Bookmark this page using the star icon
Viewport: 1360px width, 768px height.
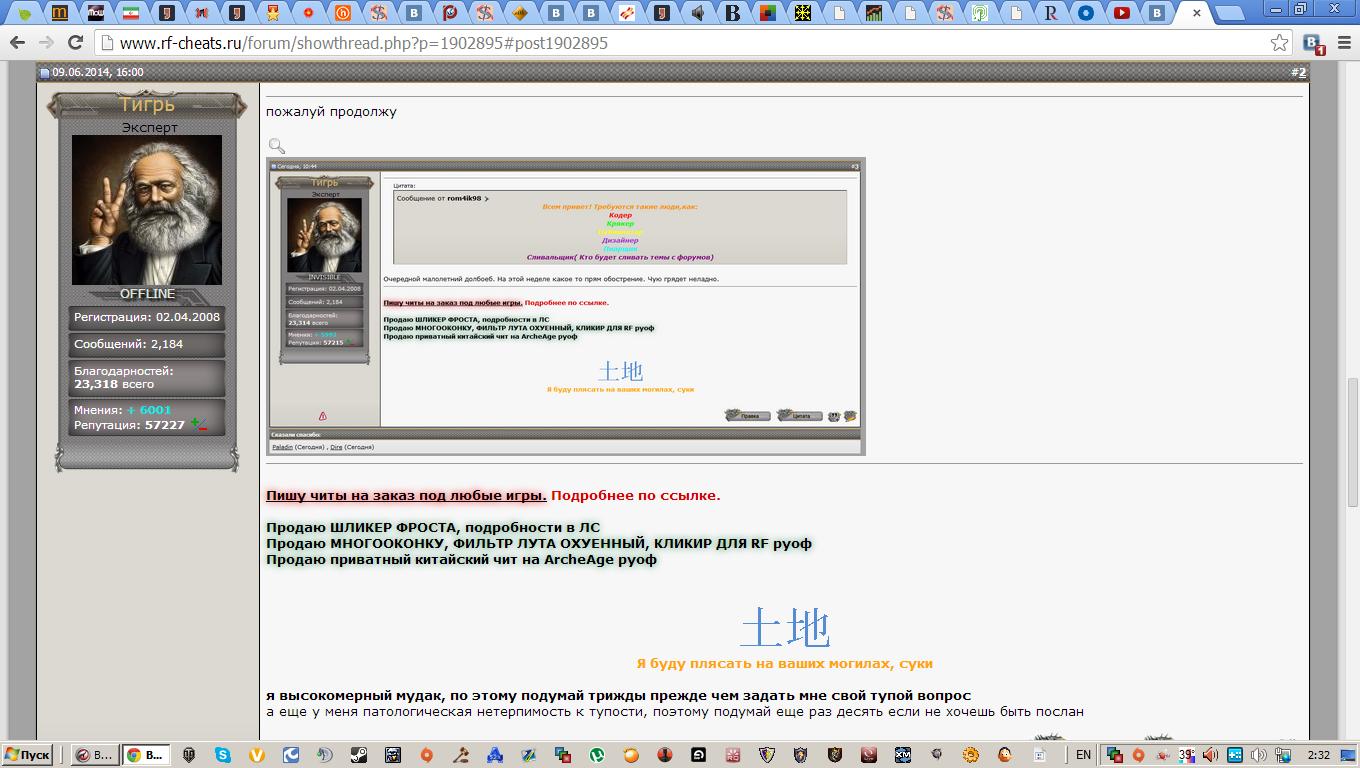pyautogui.click(x=1279, y=43)
